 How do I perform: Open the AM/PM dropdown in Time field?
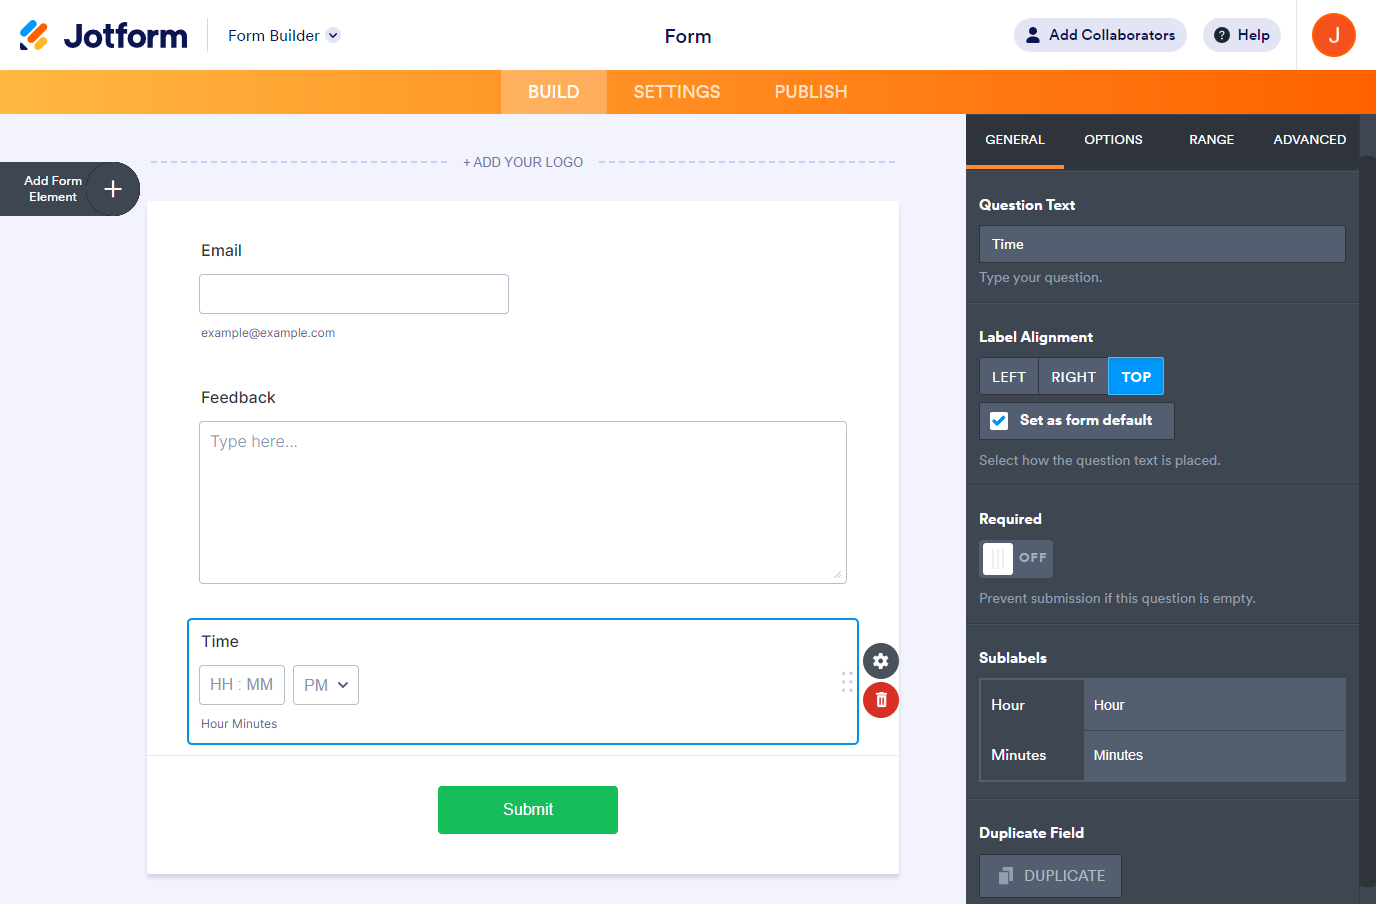(x=326, y=685)
